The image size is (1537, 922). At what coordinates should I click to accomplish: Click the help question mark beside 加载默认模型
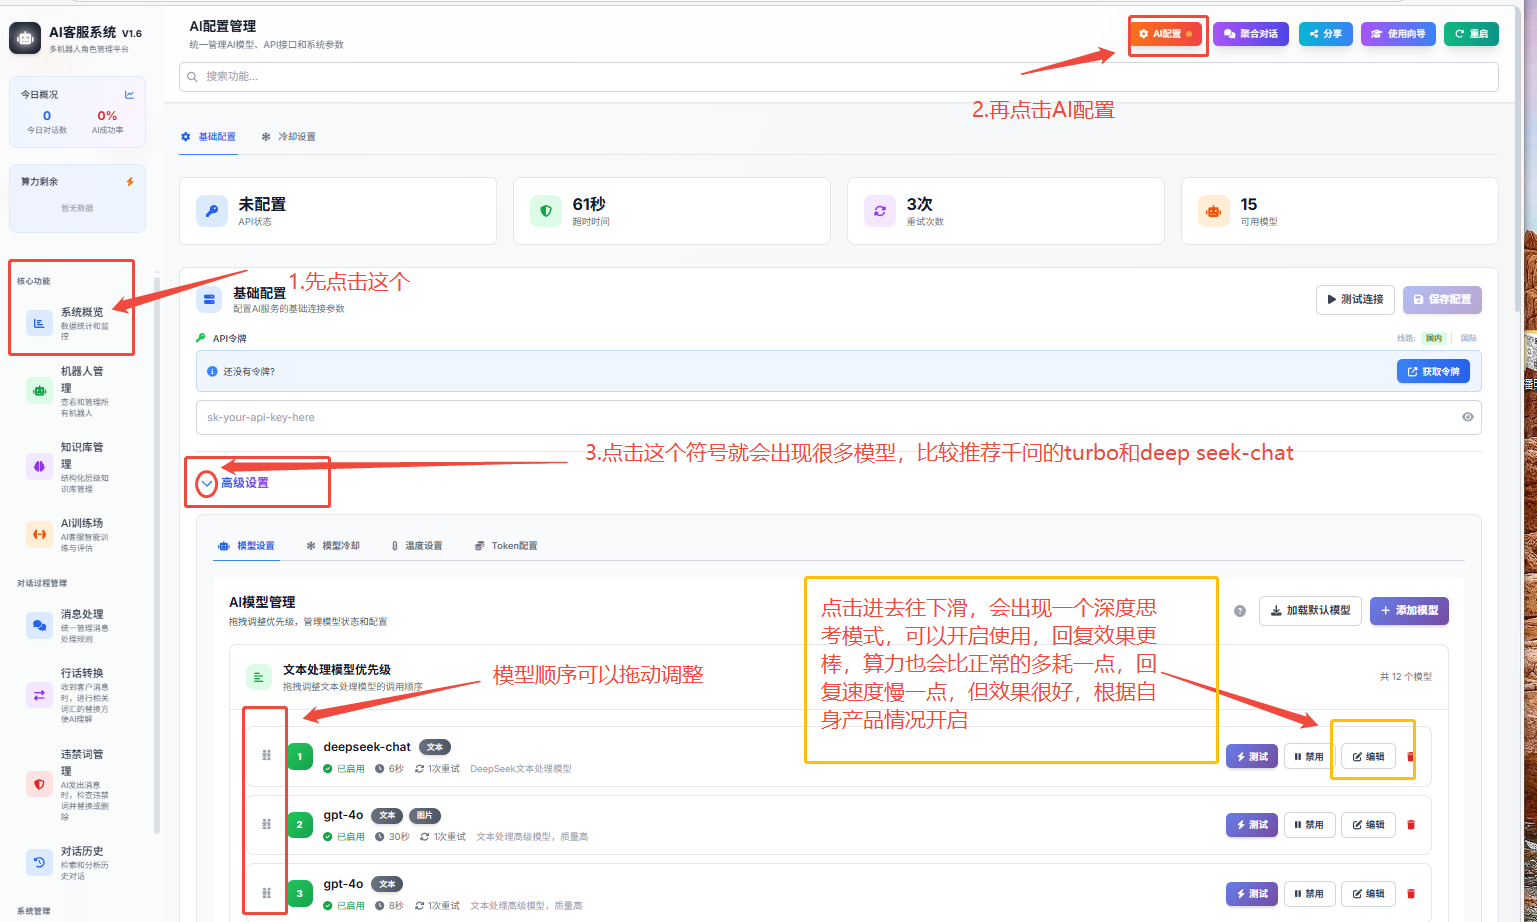1240,611
